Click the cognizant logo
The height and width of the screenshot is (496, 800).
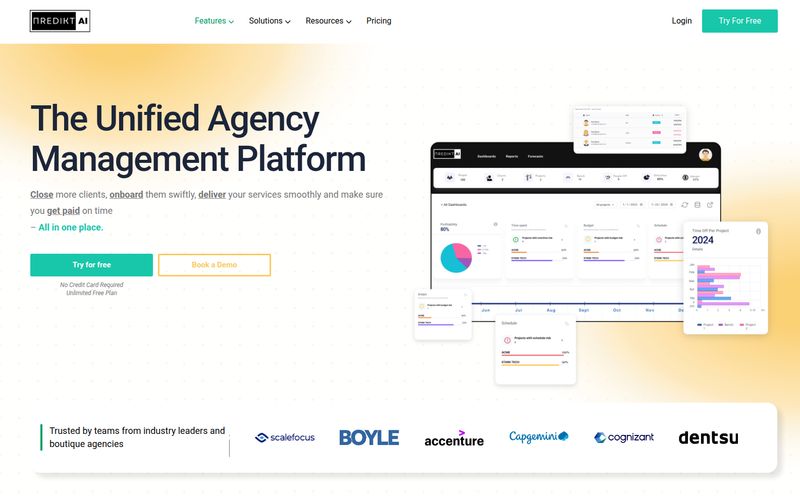(624, 437)
